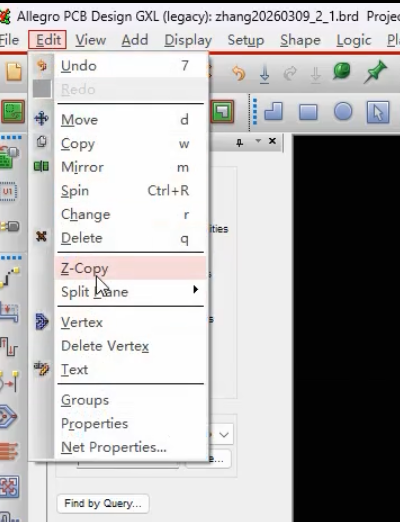The width and height of the screenshot is (400, 522).
Task: Expand the Split Plane submenu arrow
Action: click(x=196, y=289)
